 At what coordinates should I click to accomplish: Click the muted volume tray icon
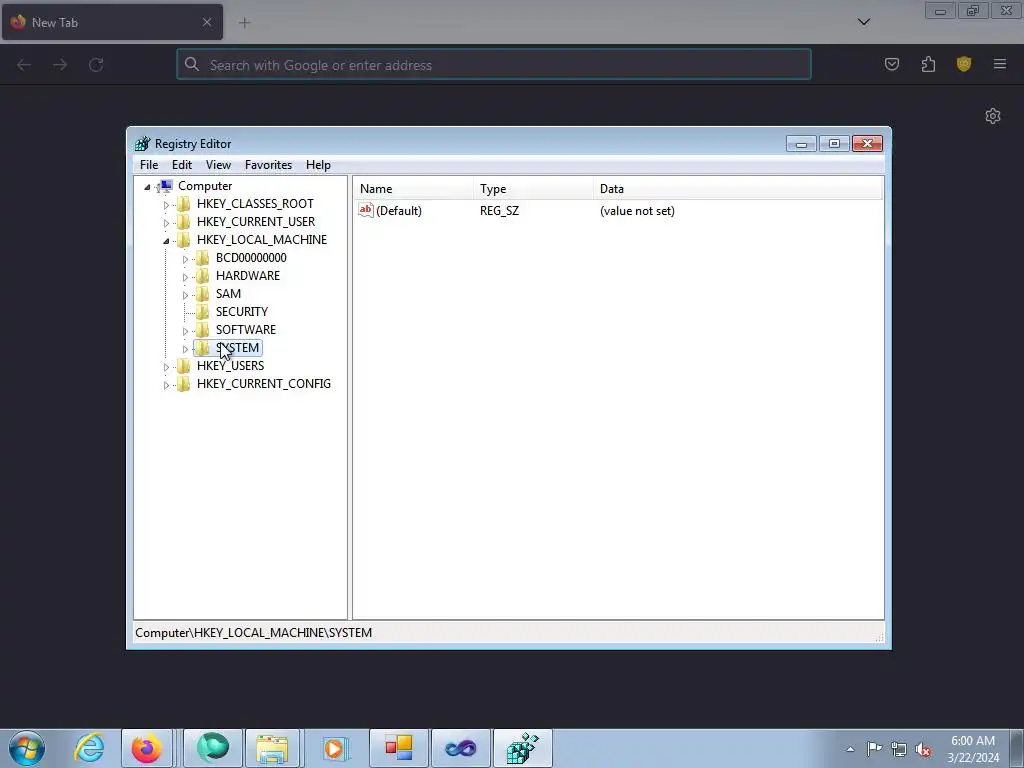[x=923, y=749]
